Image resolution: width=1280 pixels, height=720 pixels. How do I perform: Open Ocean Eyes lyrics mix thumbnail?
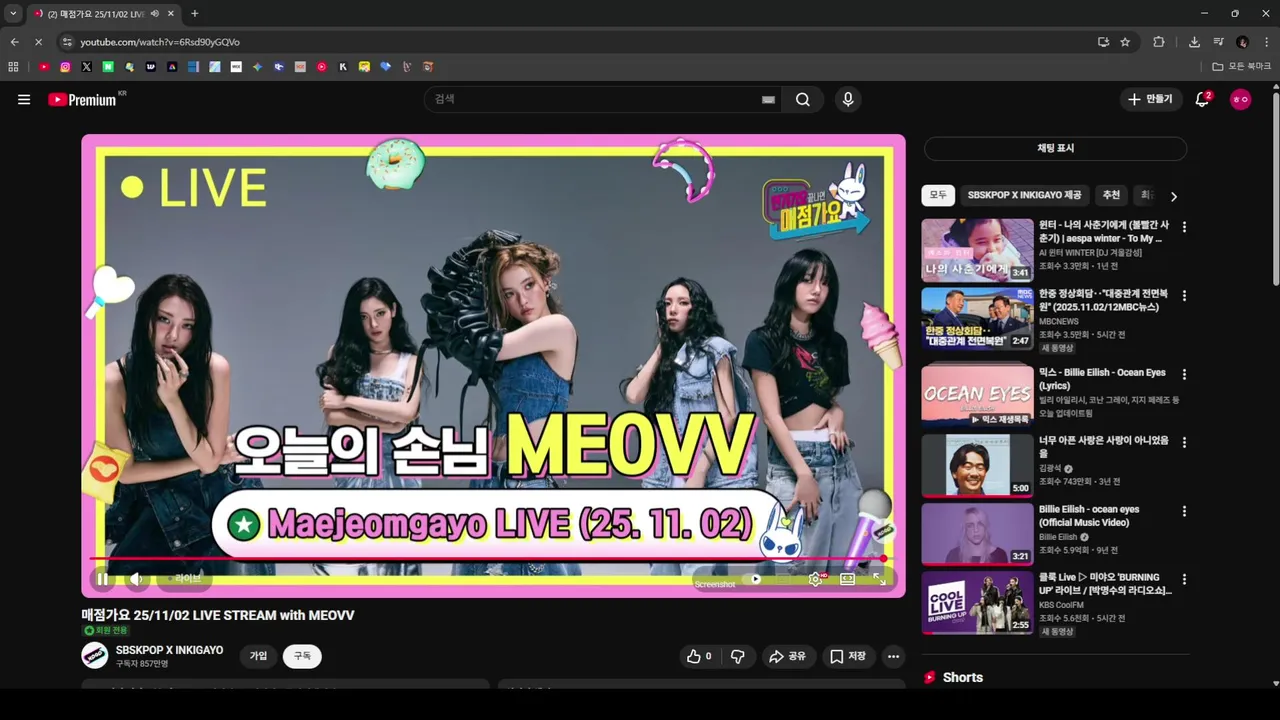[x=977, y=396]
